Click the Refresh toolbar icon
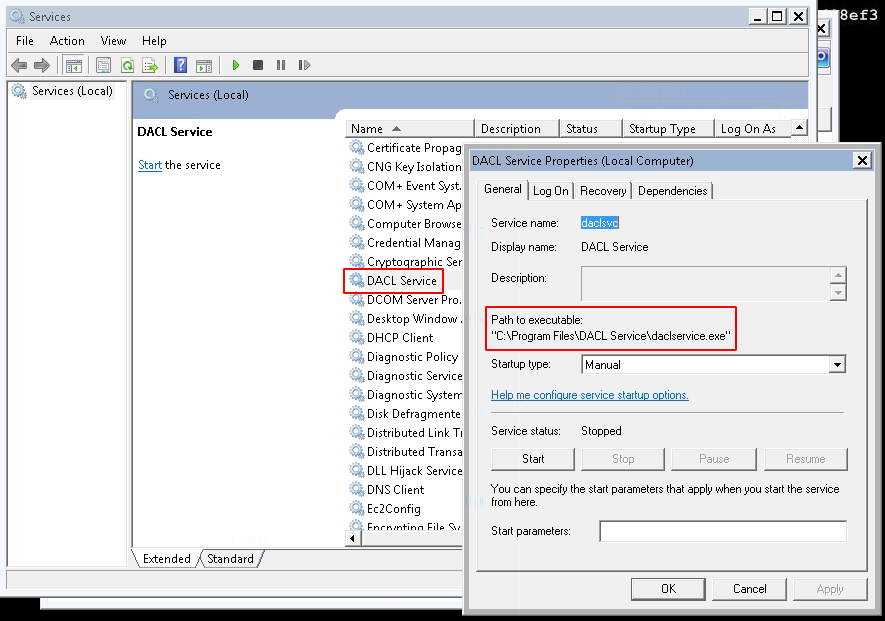885x621 pixels. pos(127,66)
